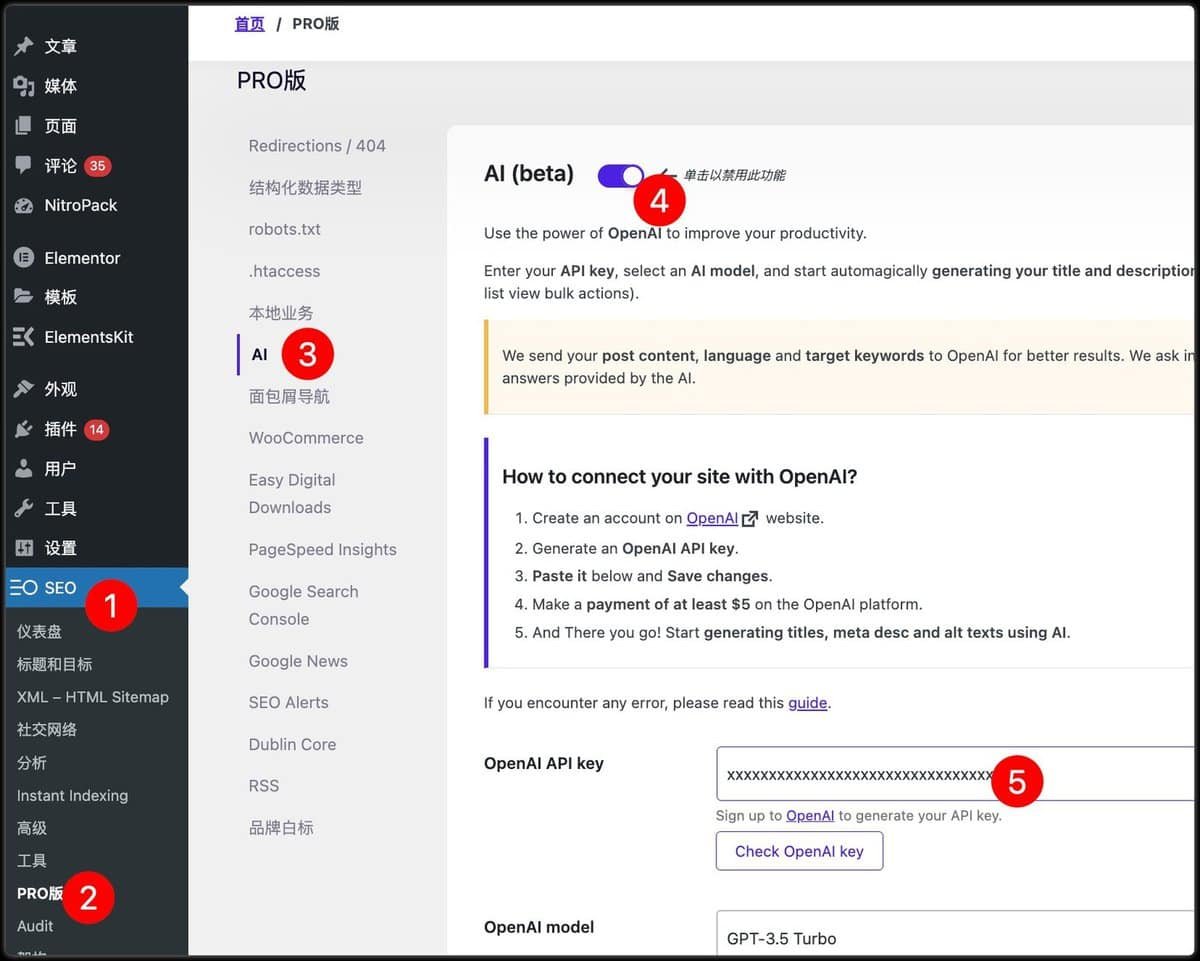Open OpenAI link under API key field
This screenshot has width=1200, height=961.
pos(810,816)
